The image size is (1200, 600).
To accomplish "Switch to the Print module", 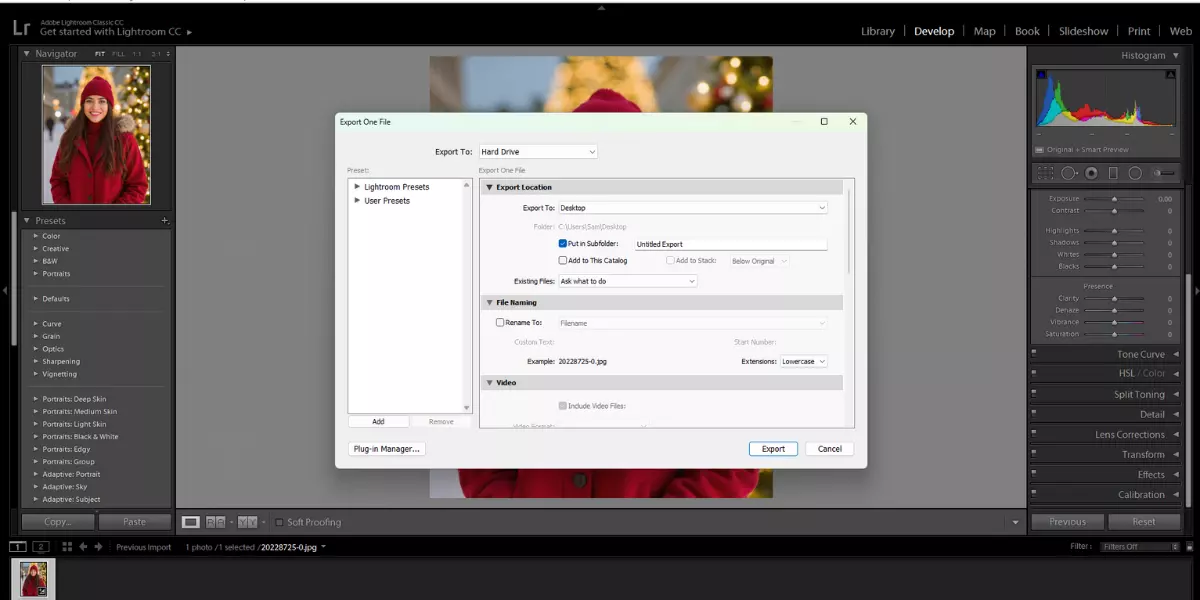I will [x=1139, y=31].
